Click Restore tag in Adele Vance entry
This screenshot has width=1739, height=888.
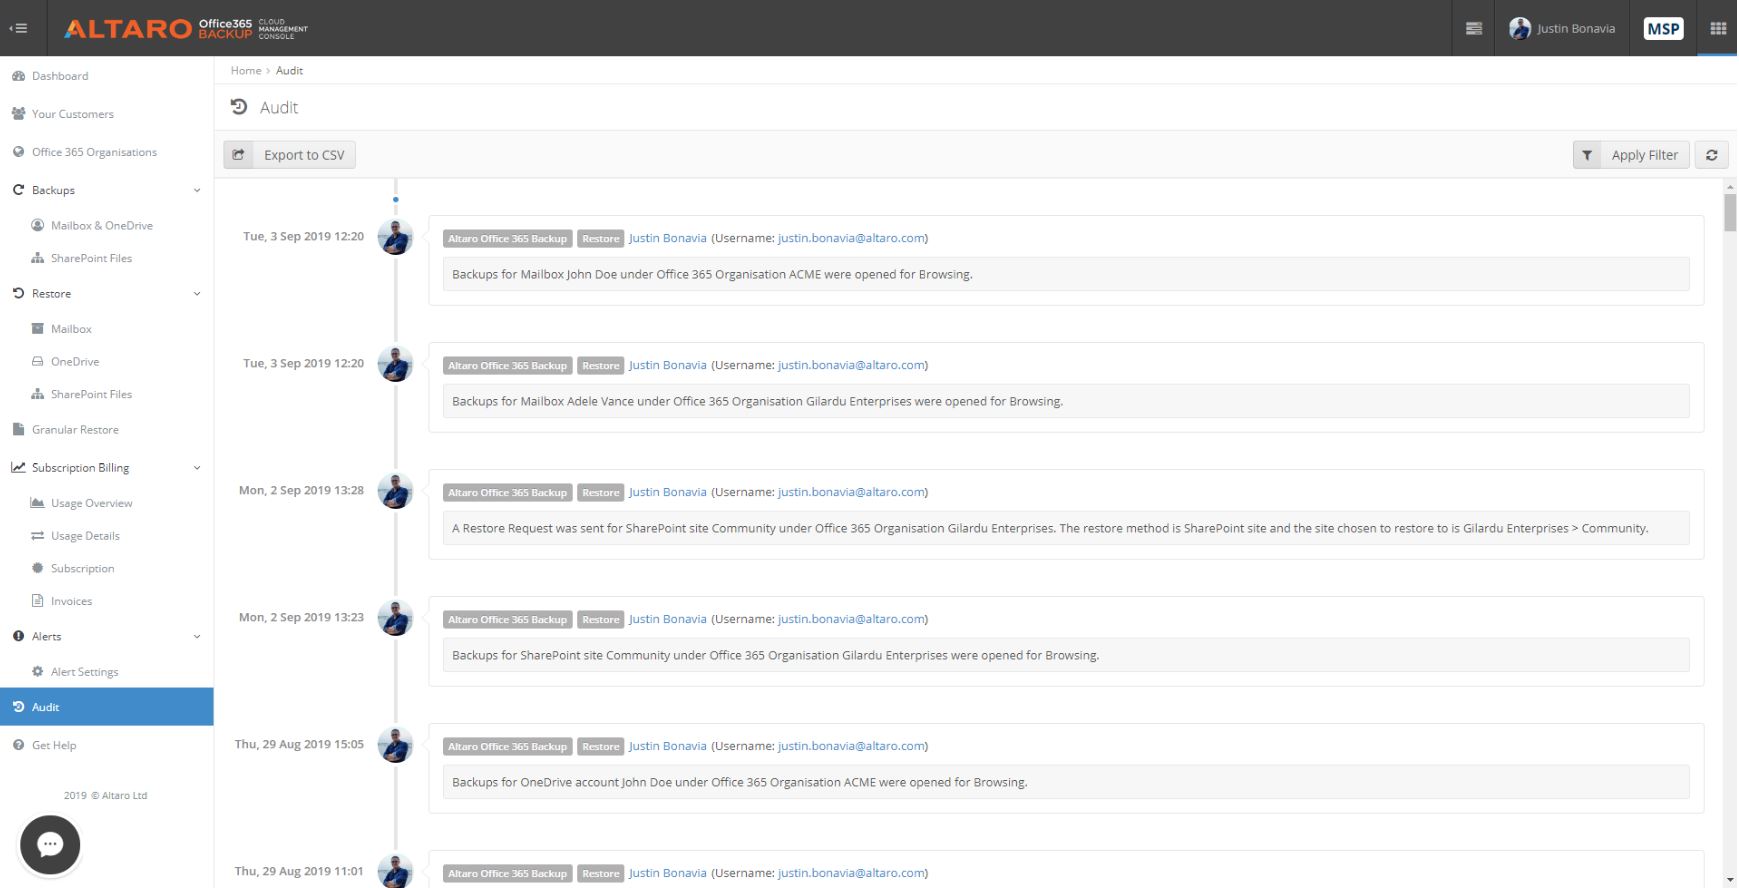coord(601,366)
